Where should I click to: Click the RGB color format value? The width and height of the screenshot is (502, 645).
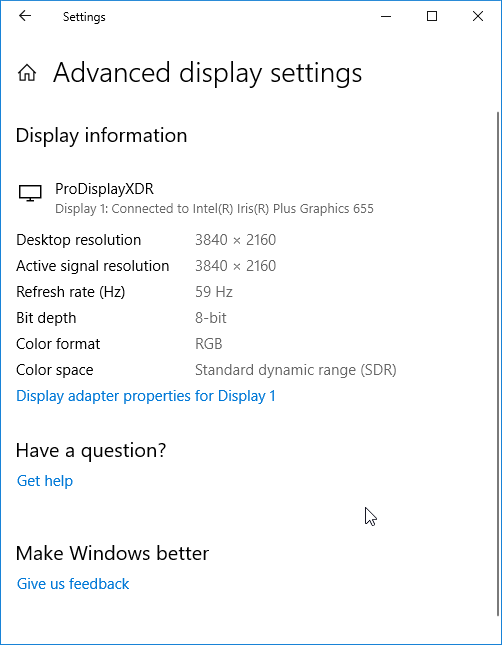point(209,344)
